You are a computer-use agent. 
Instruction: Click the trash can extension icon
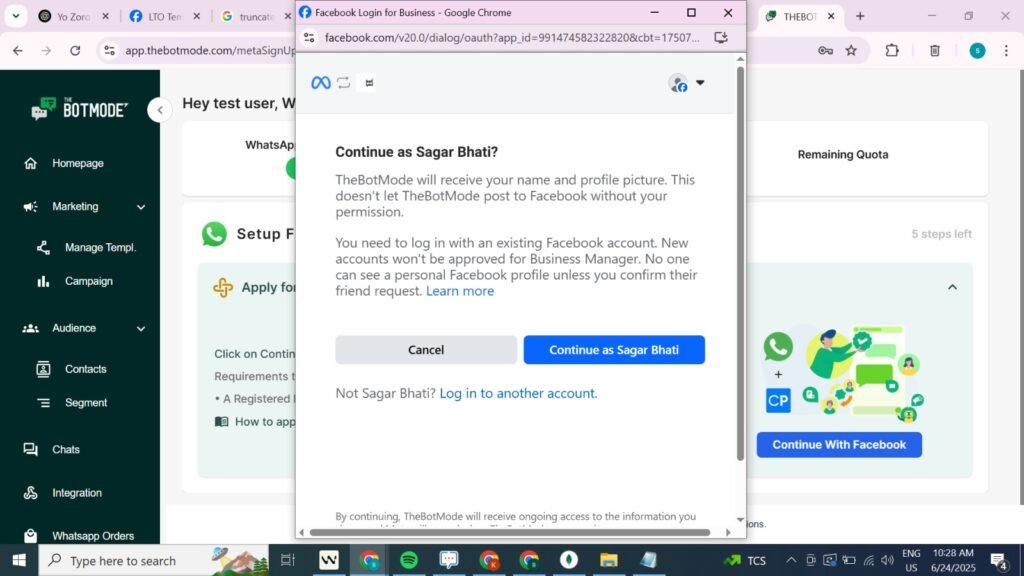[x=935, y=50]
